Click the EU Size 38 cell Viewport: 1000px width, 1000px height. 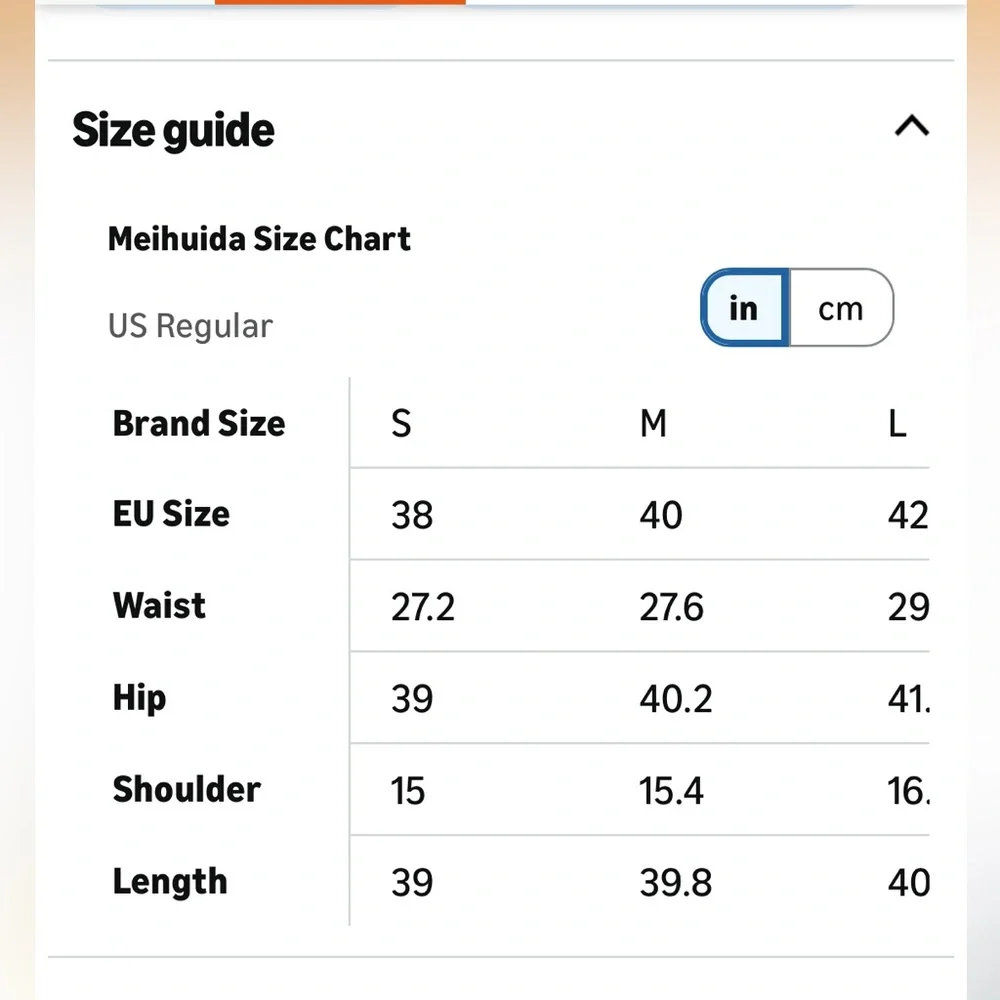412,515
